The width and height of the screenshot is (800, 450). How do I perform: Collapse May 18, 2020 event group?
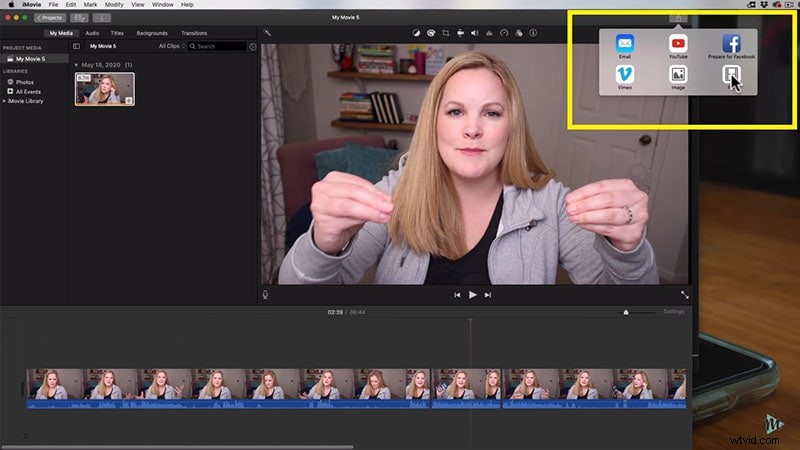pyautogui.click(x=77, y=65)
